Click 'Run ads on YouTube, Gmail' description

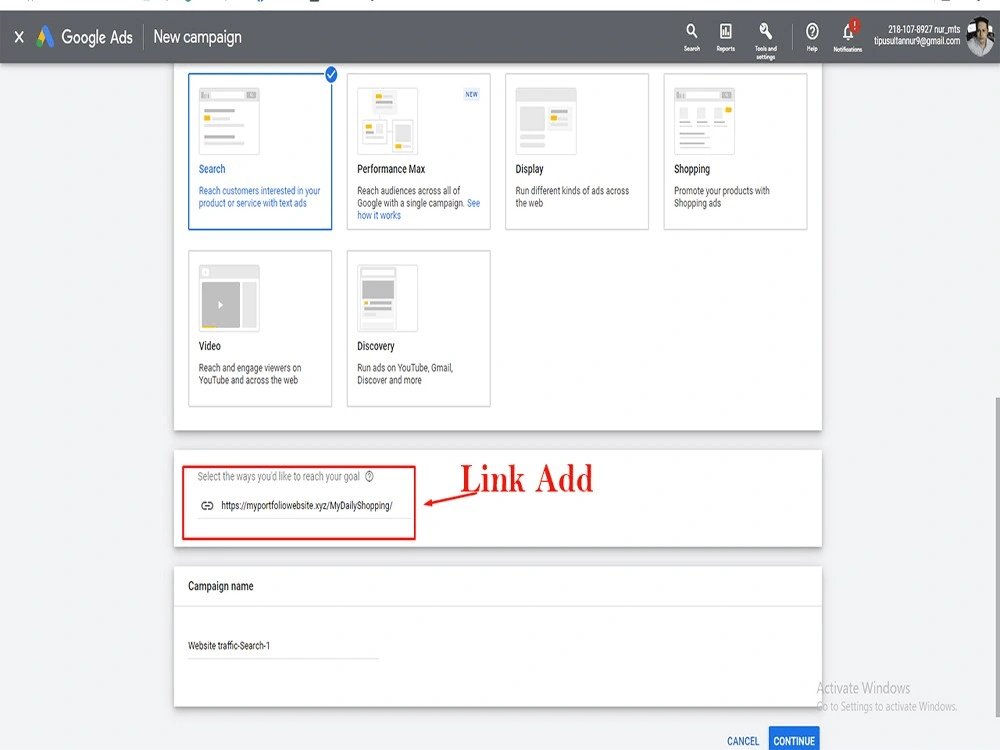[x=405, y=374]
